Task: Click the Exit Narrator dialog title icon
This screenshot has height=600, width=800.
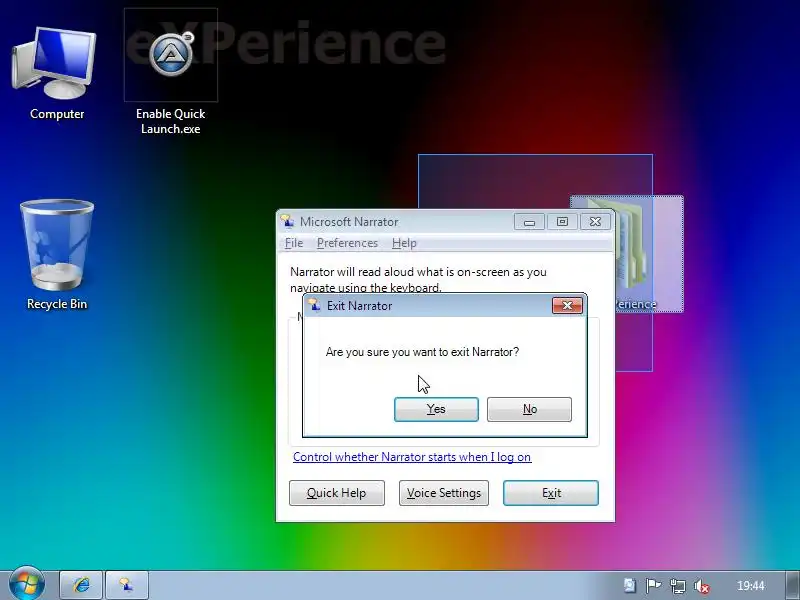Action: click(x=314, y=305)
